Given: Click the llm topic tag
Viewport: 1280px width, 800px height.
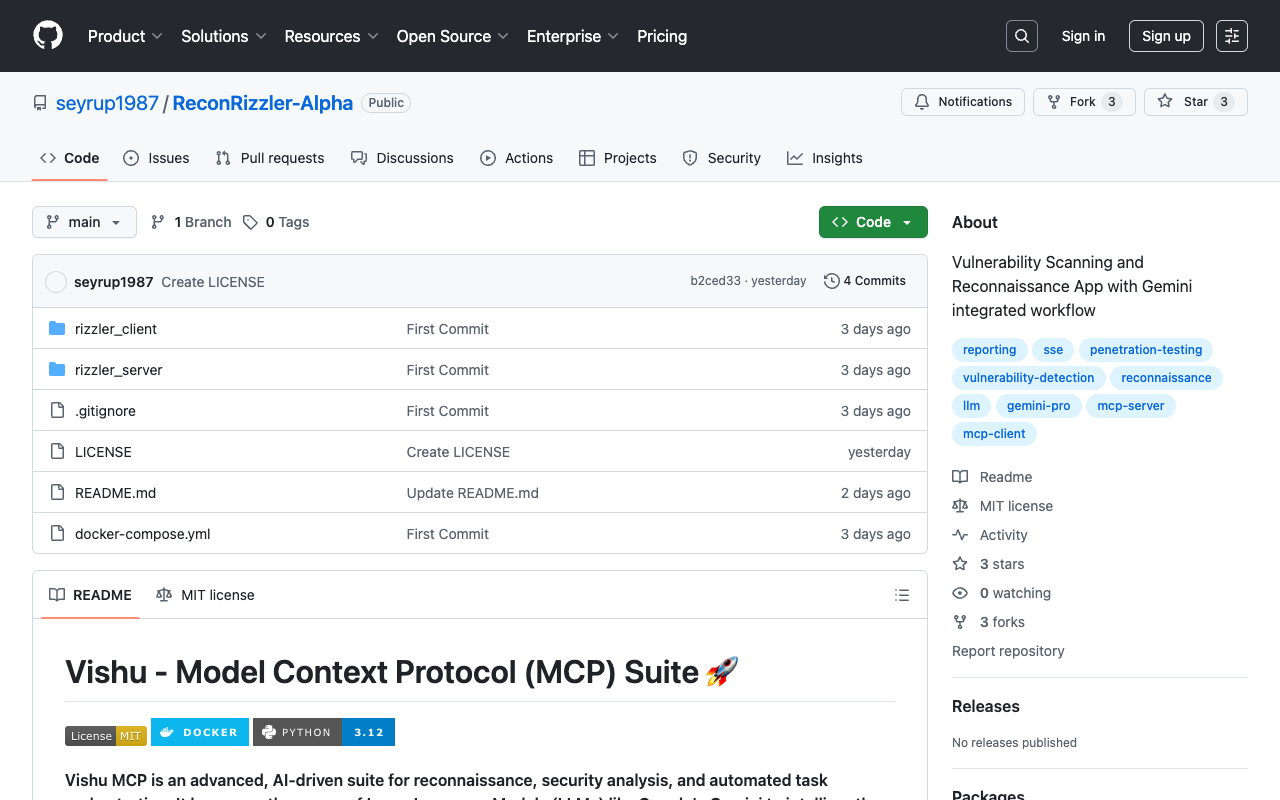Looking at the screenshot, I should (971, 406).
